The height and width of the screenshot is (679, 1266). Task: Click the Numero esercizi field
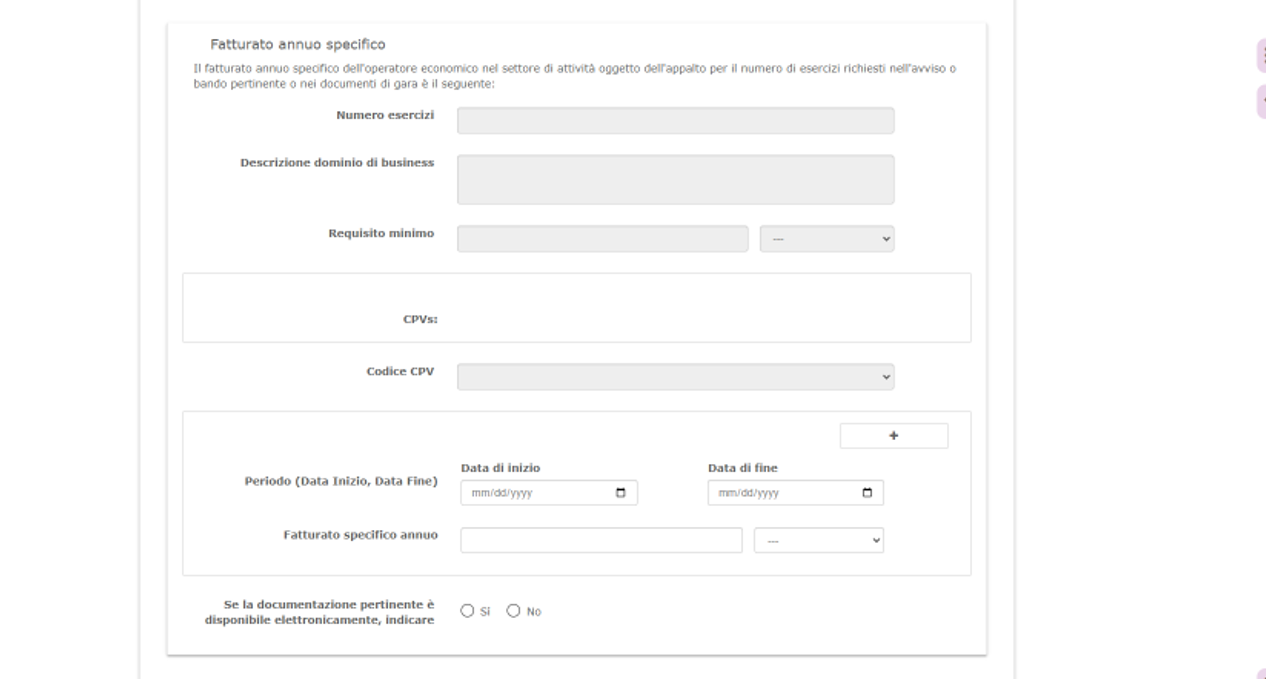(675, 121)
